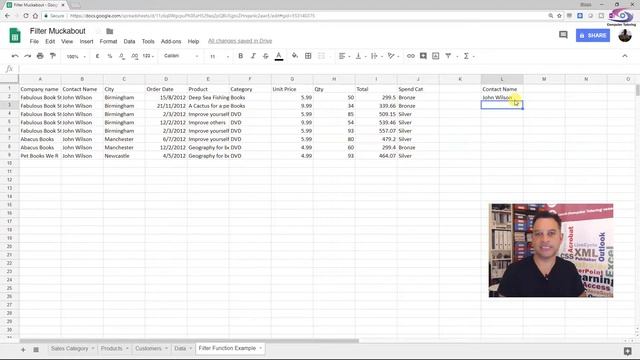Insert a comment from toolbar
640x360 pixels.
423,56
